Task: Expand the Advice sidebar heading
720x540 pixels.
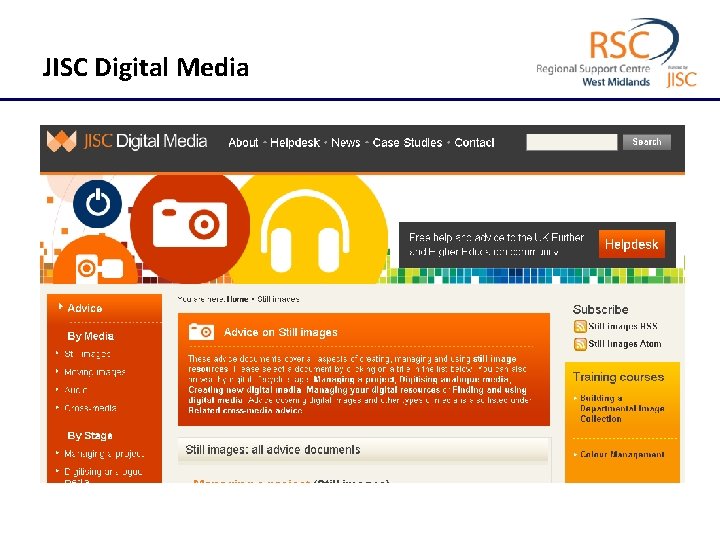Action: pos(84,308)
